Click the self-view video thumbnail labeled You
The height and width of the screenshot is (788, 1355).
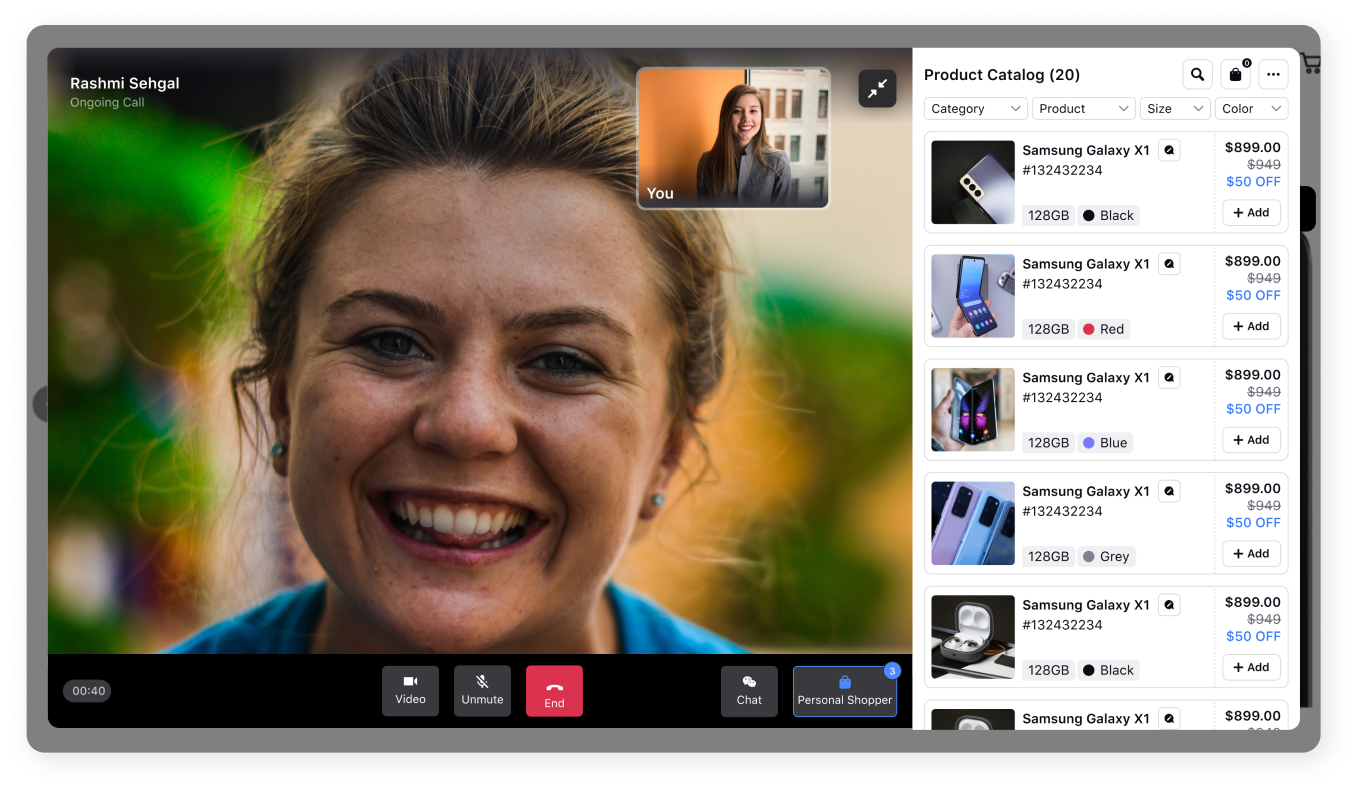pyautogui.click(x=733, y=138)
